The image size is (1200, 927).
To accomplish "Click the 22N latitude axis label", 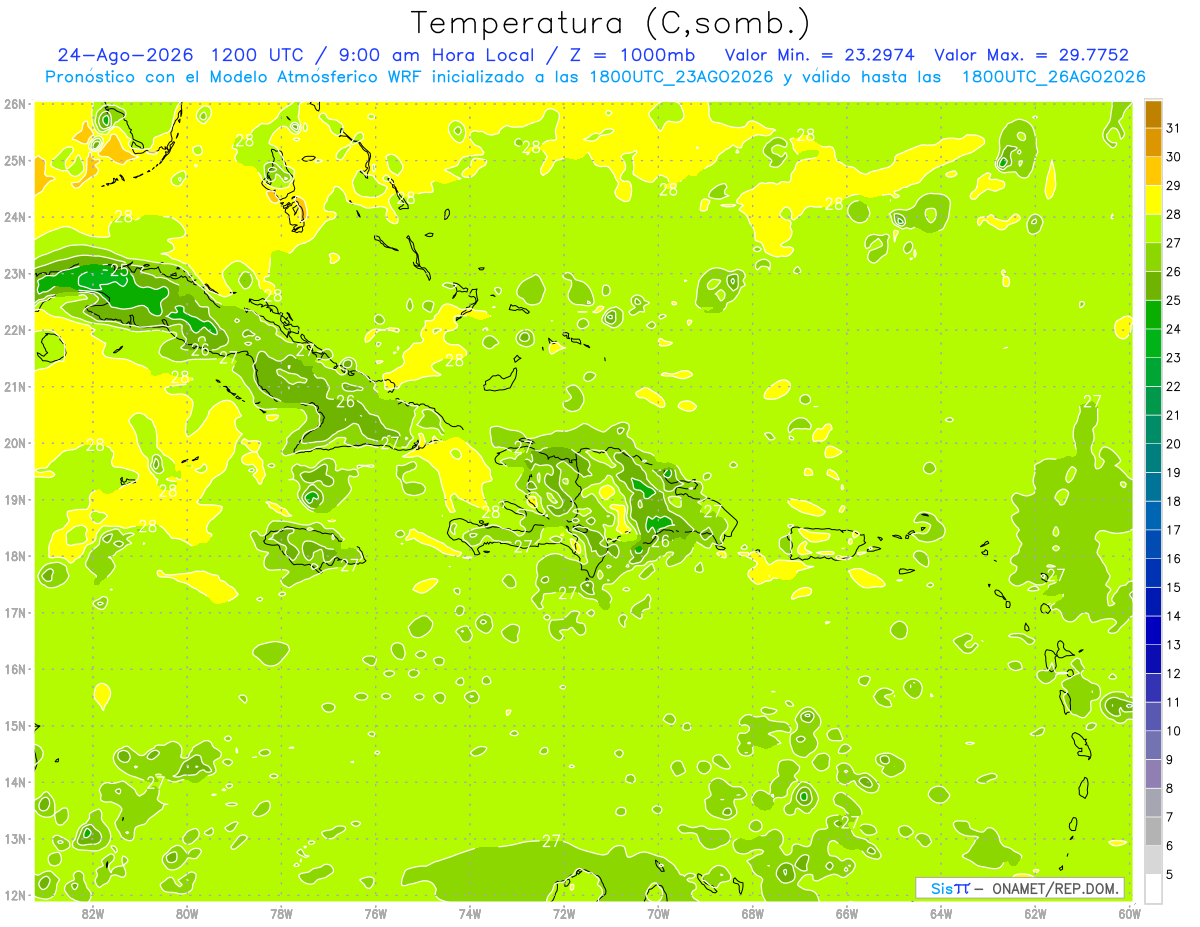I will pos(15,330).
